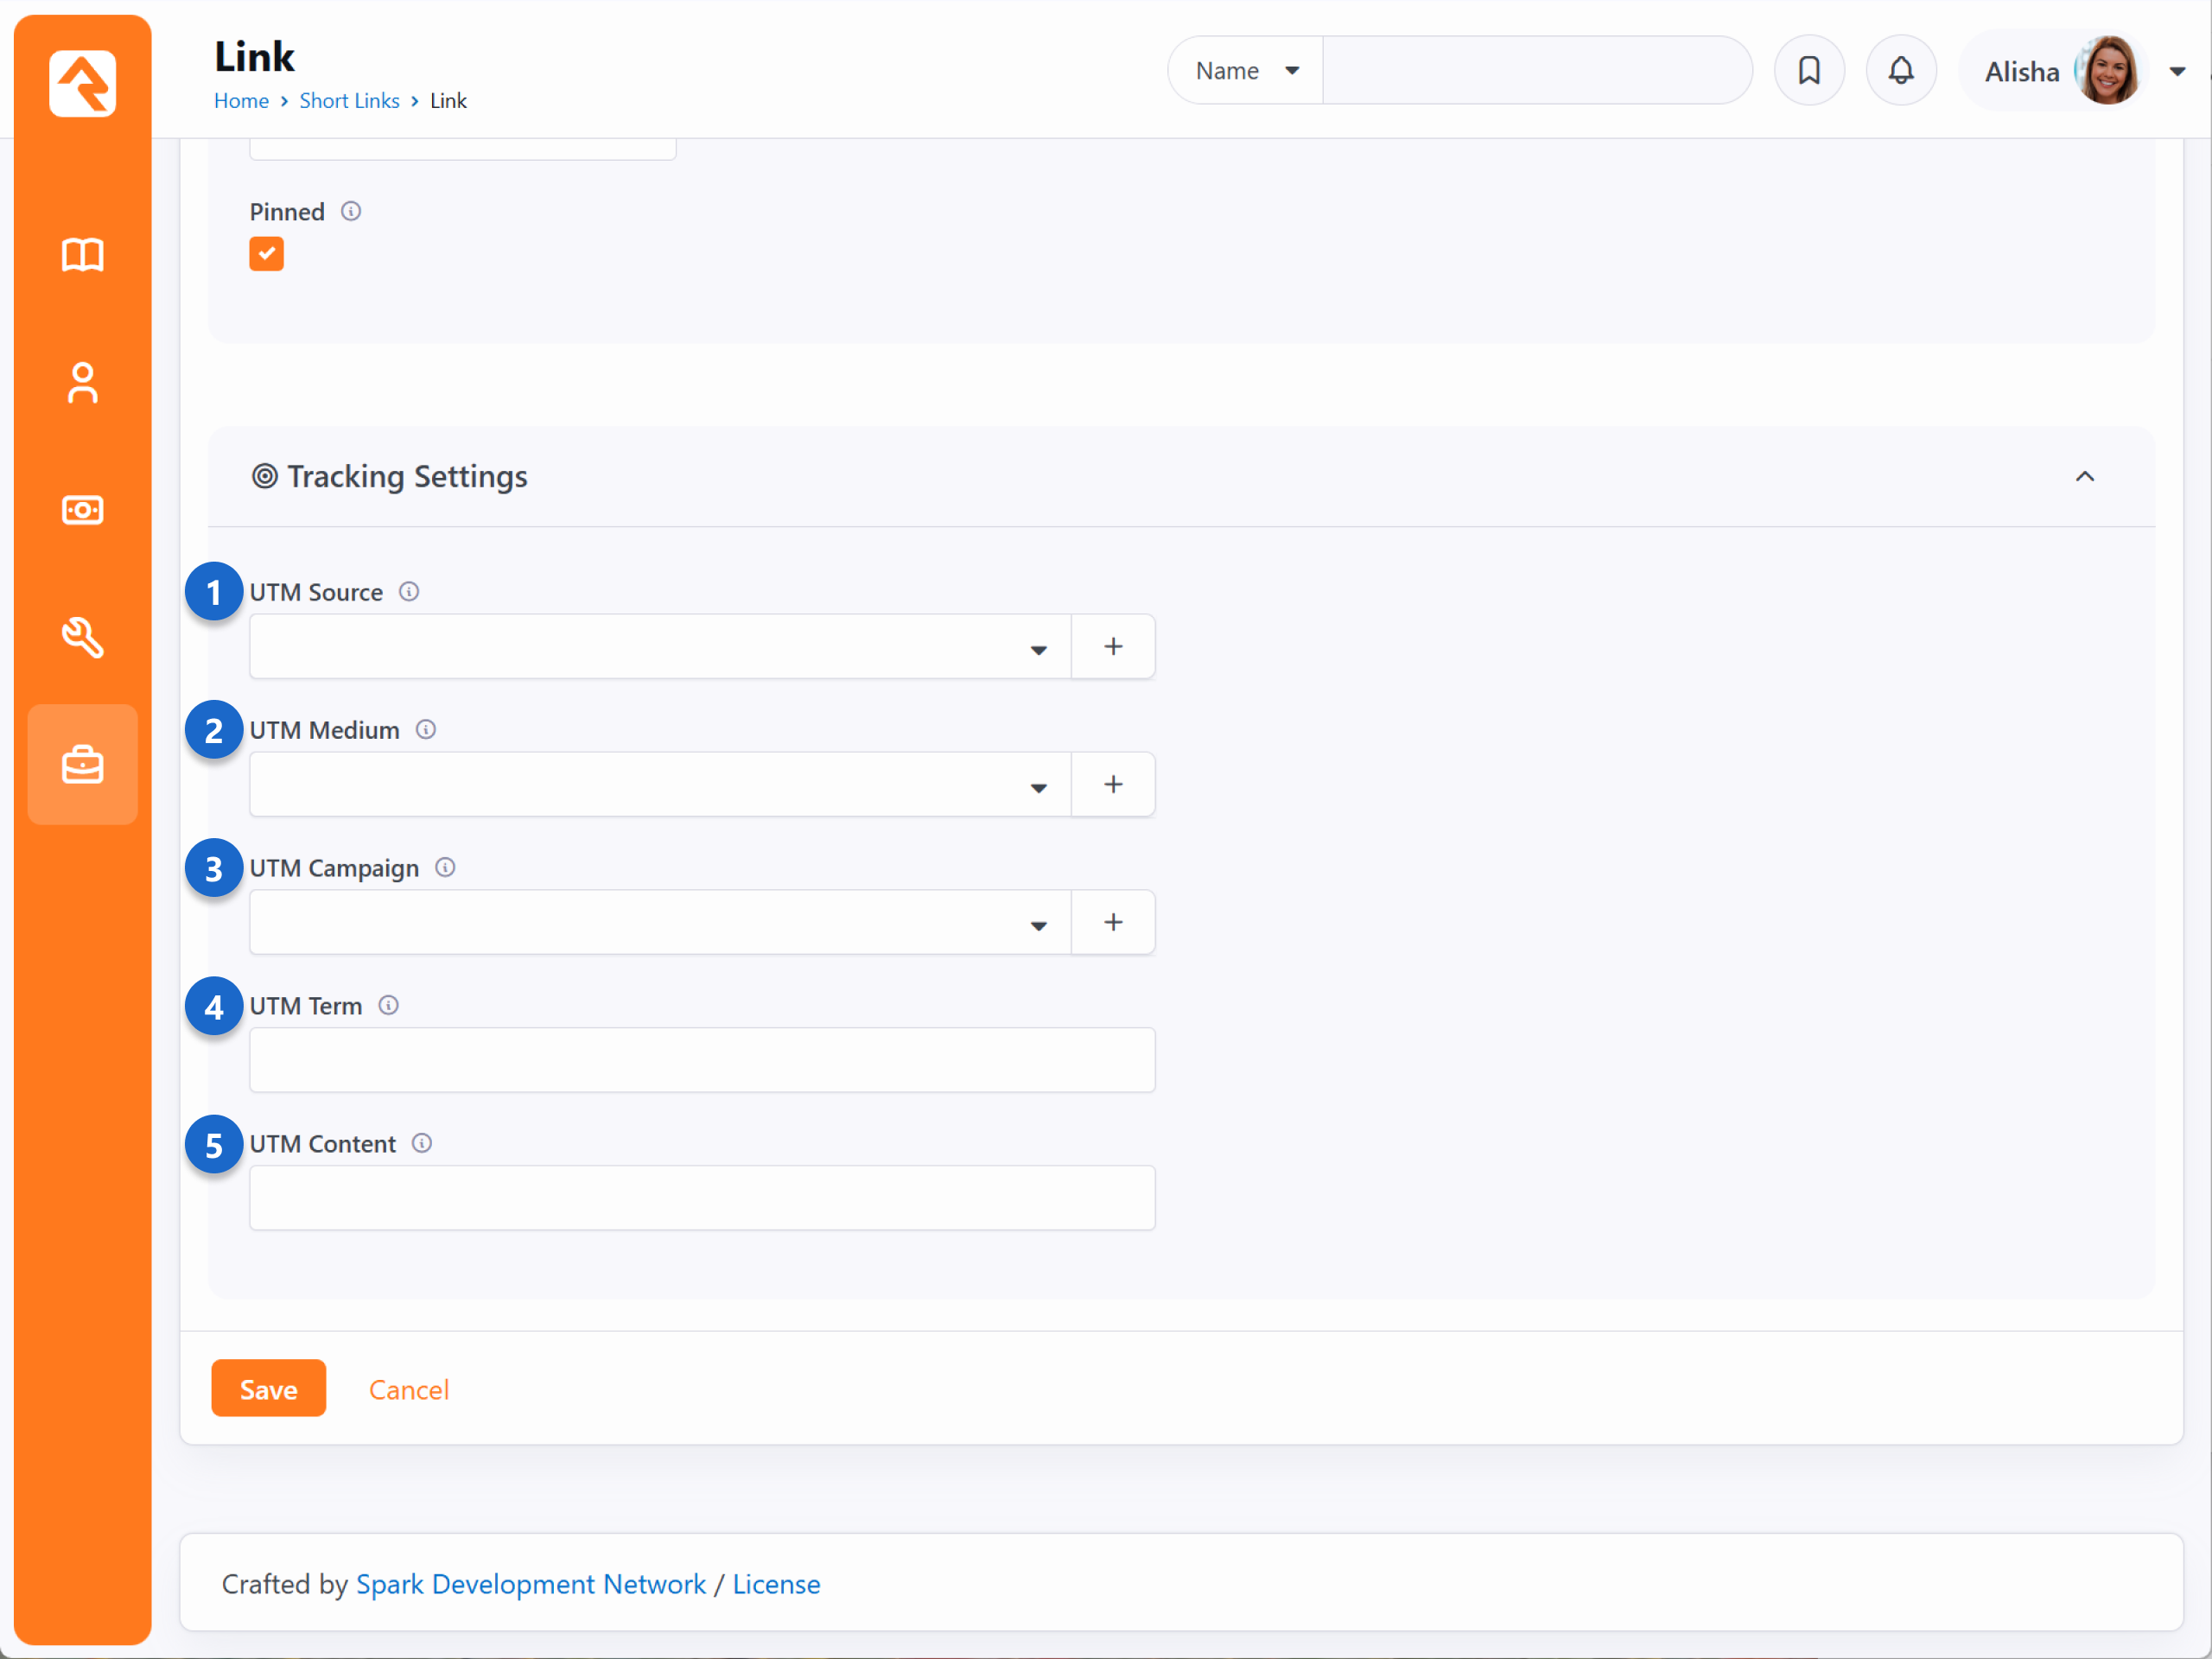Open the Name search type dropdown
Screen dimensions: 2212x1659
point(1245,71)
